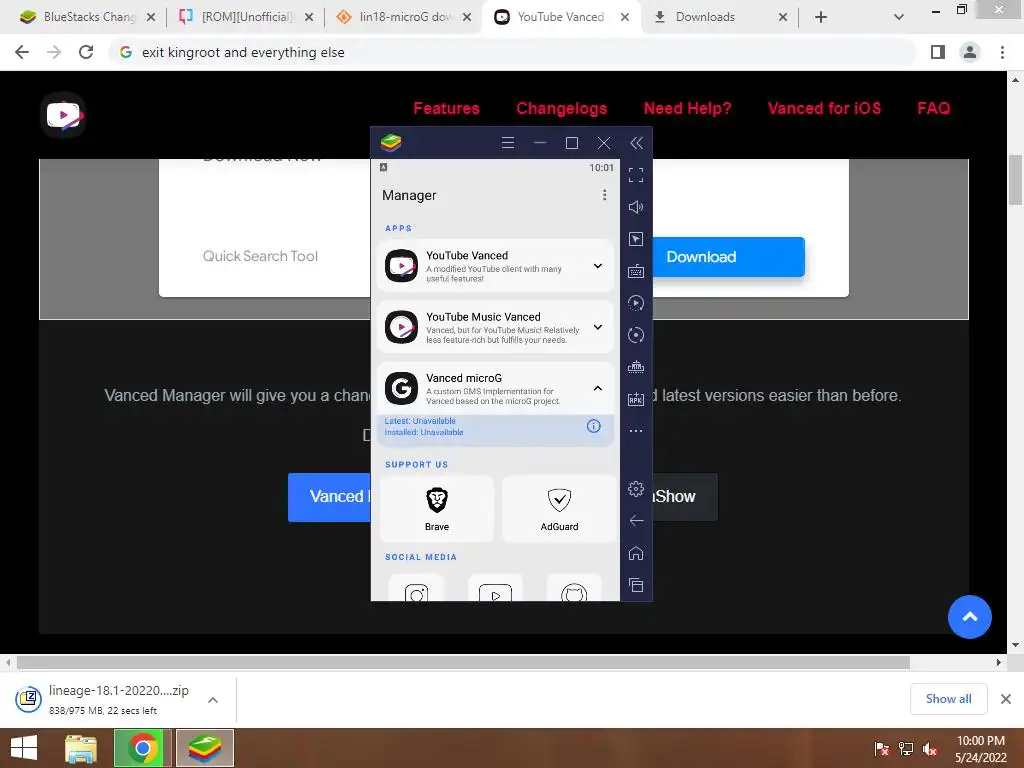Toggle BlueStacks fullscreen icon in sidebar

[636, 175]
